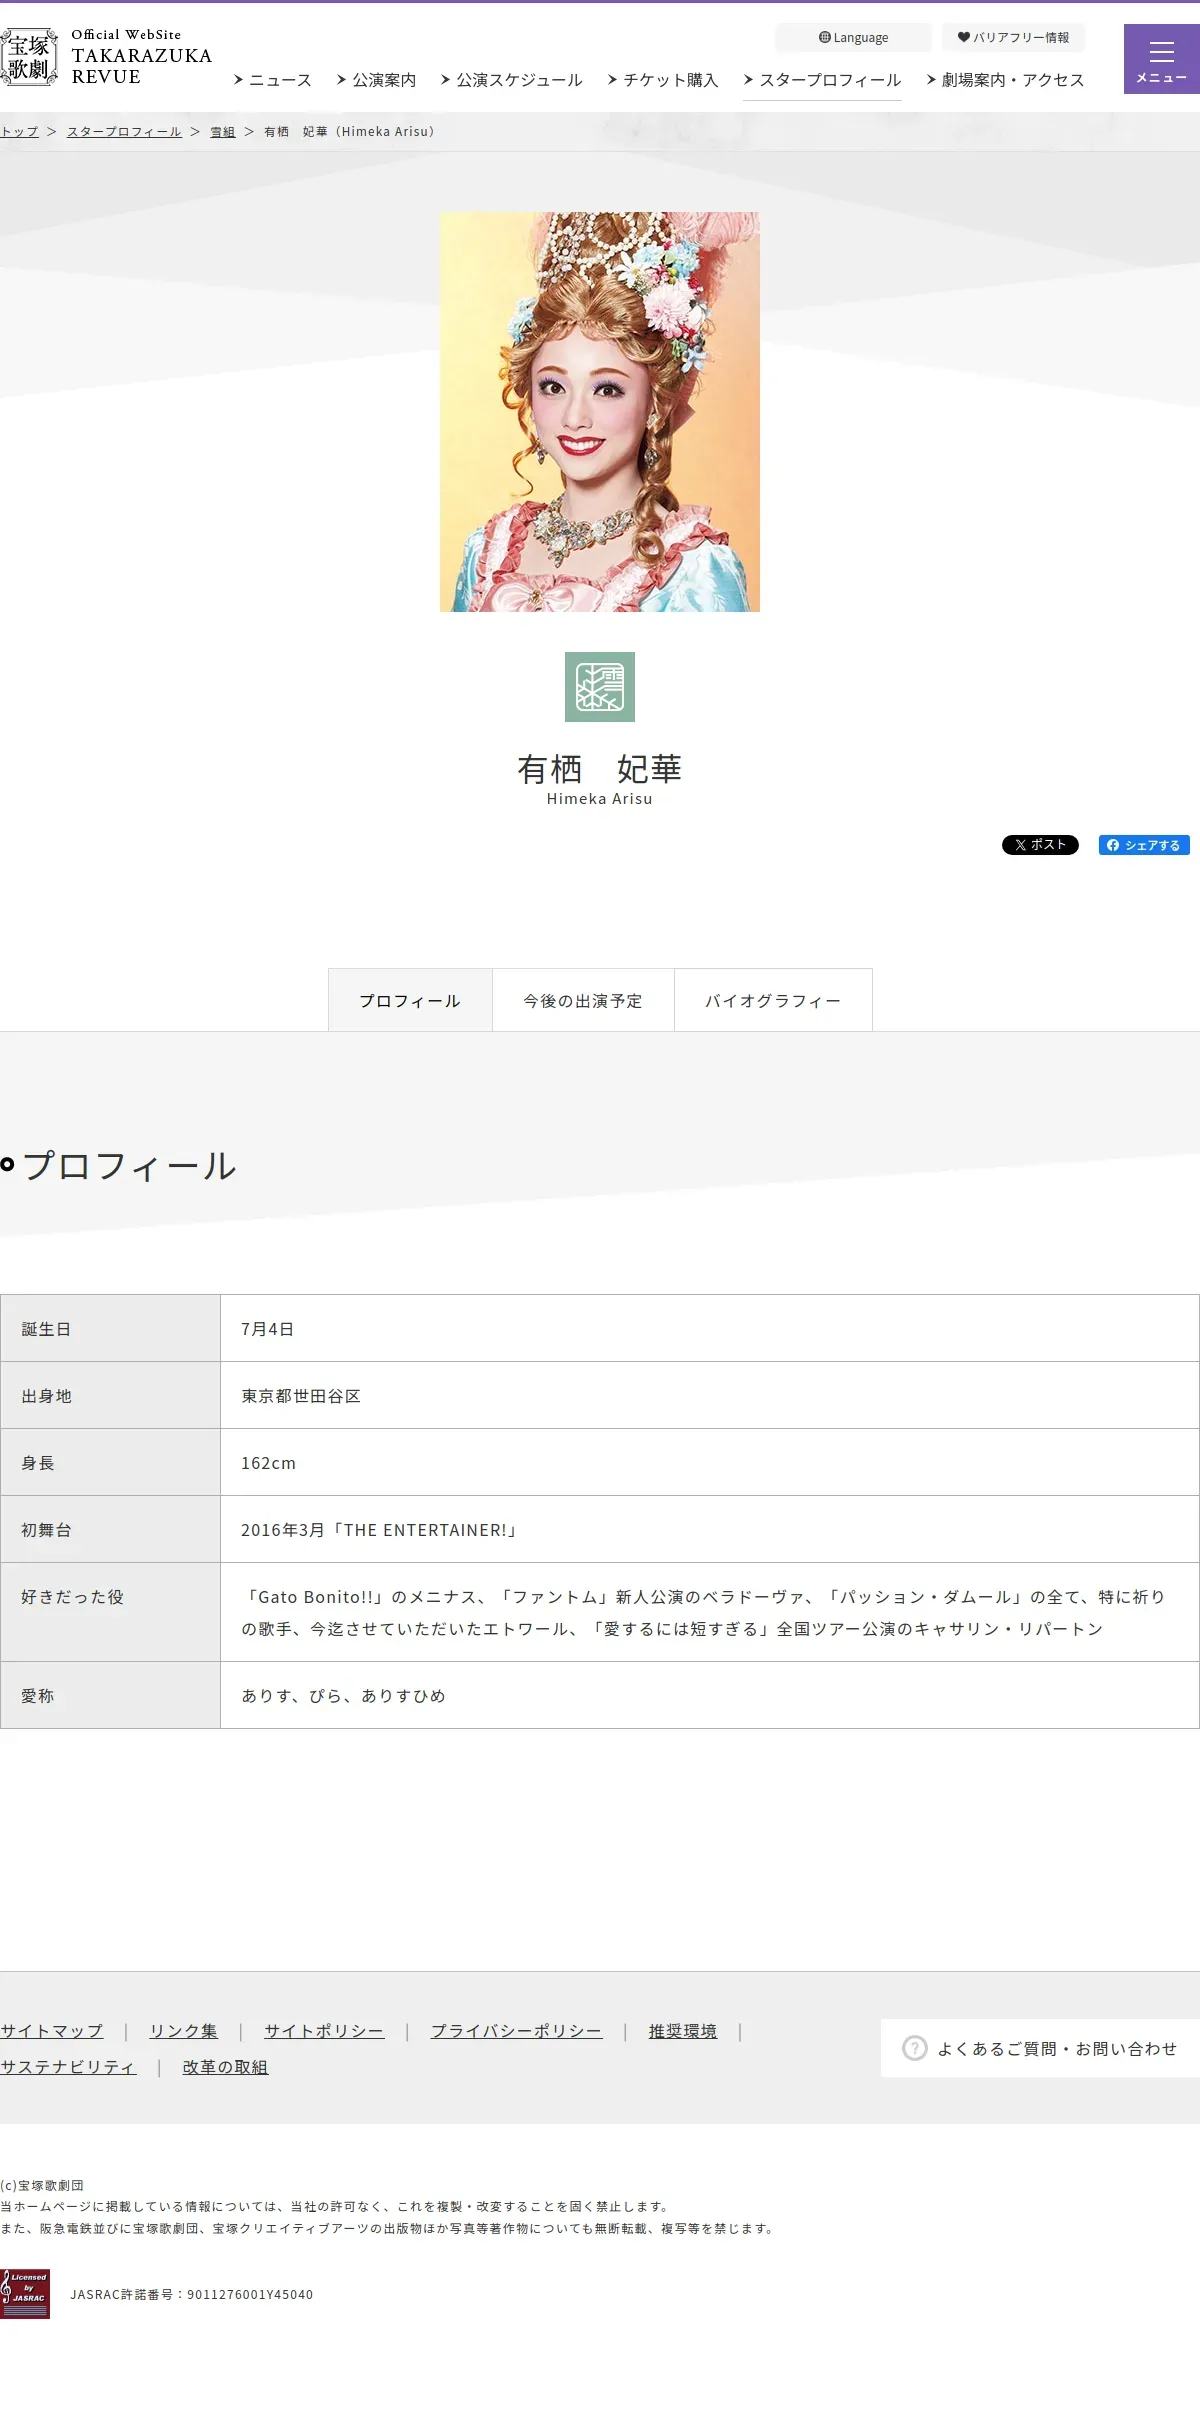This screenshot has height=2420, width=1200.
Task: Click the 好きだった役 row header
Action: coord(110,1613)
